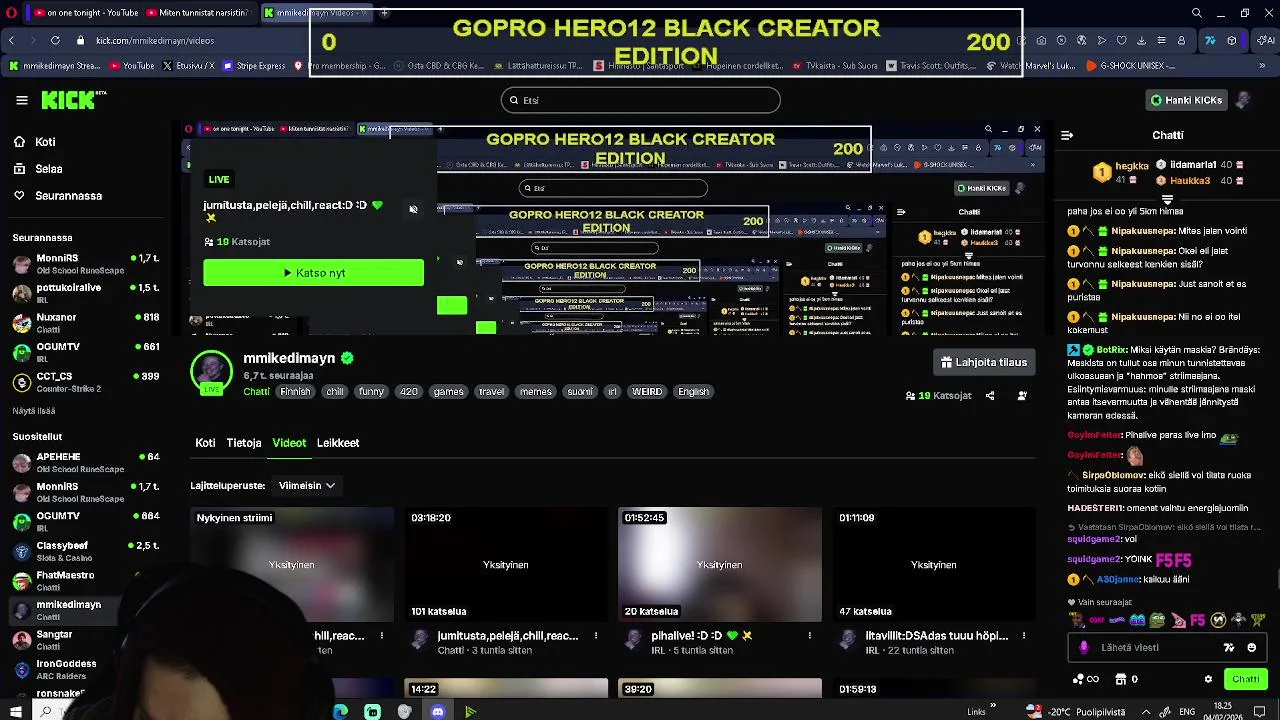Image resolution: width=1280 pixels, height=720 pixels.
Task: Open APEHEHE in recommended channels
Action: click(x=86, y=462)
